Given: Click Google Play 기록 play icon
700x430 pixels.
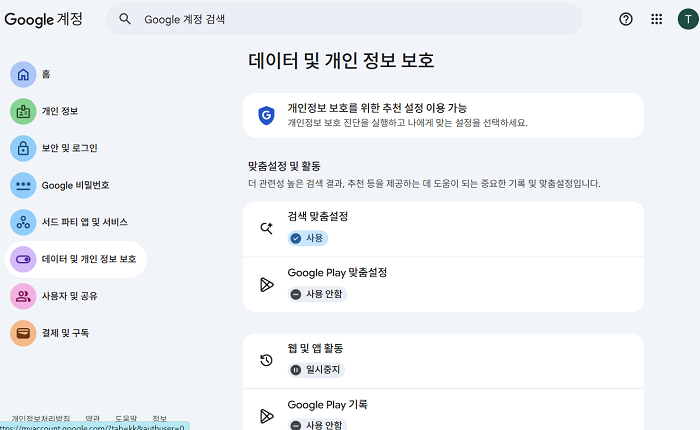Looking at the screenshot, I should pyautogui.click(x=267, y=416).
